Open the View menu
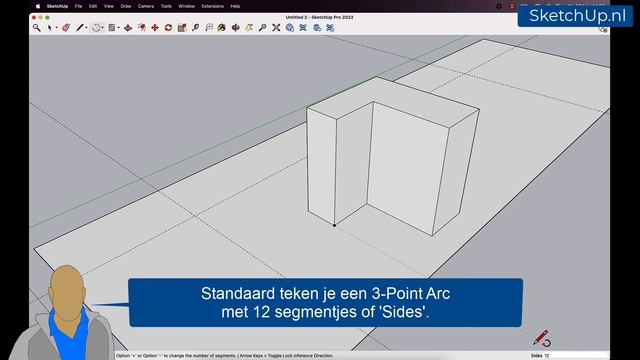 (x=109, y=6)
